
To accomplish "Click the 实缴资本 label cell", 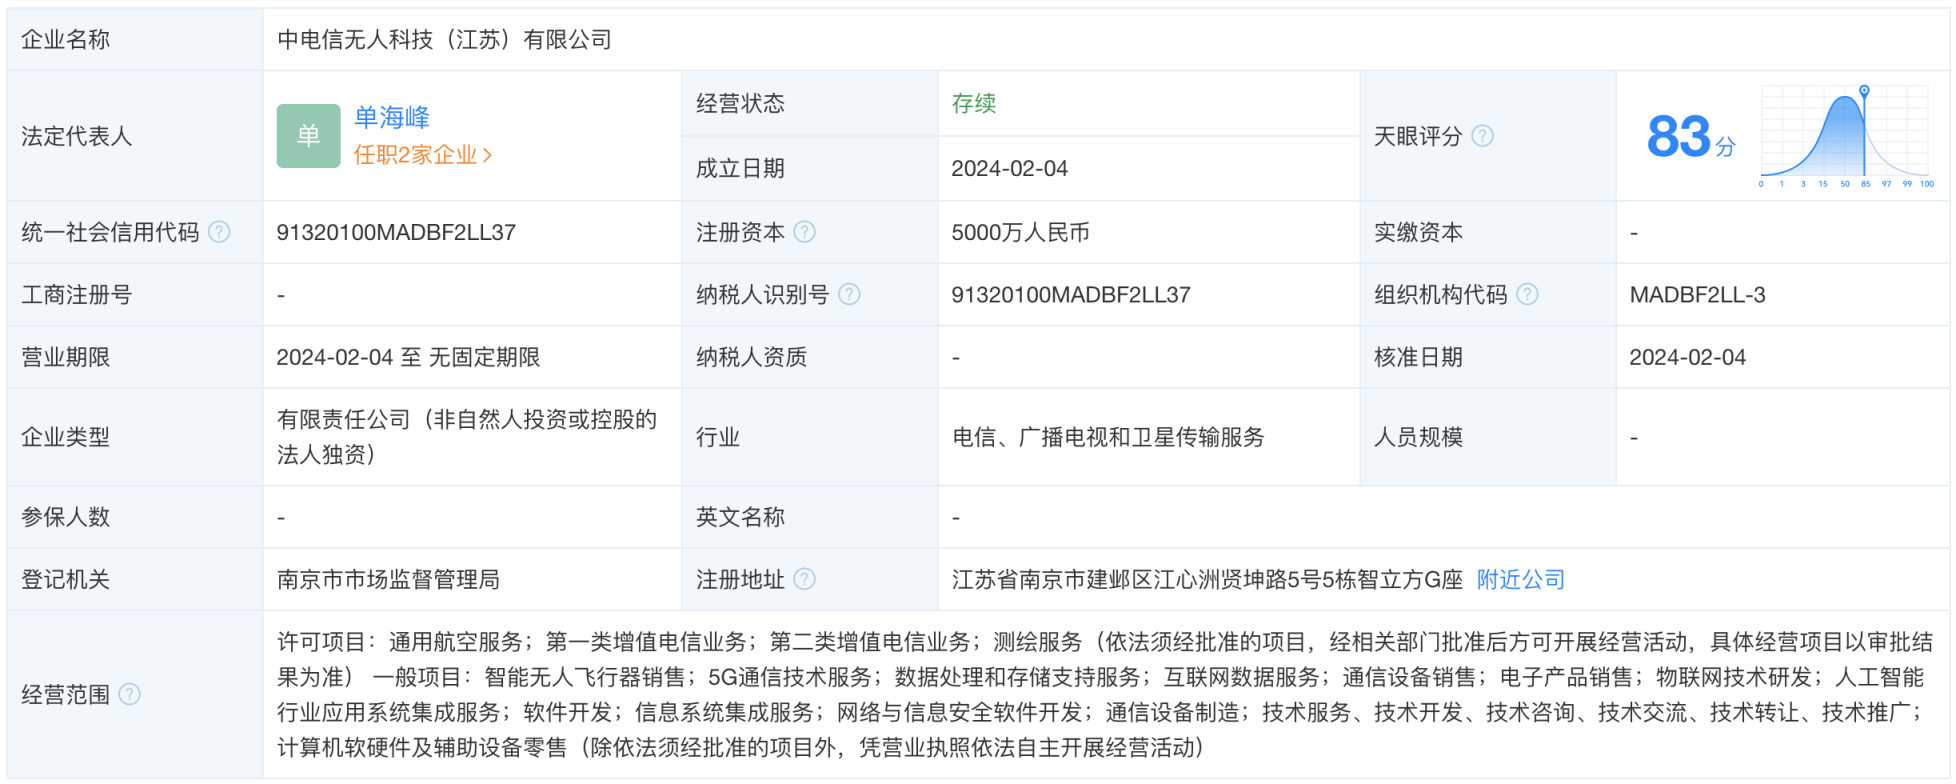I will pos(1488,232).
